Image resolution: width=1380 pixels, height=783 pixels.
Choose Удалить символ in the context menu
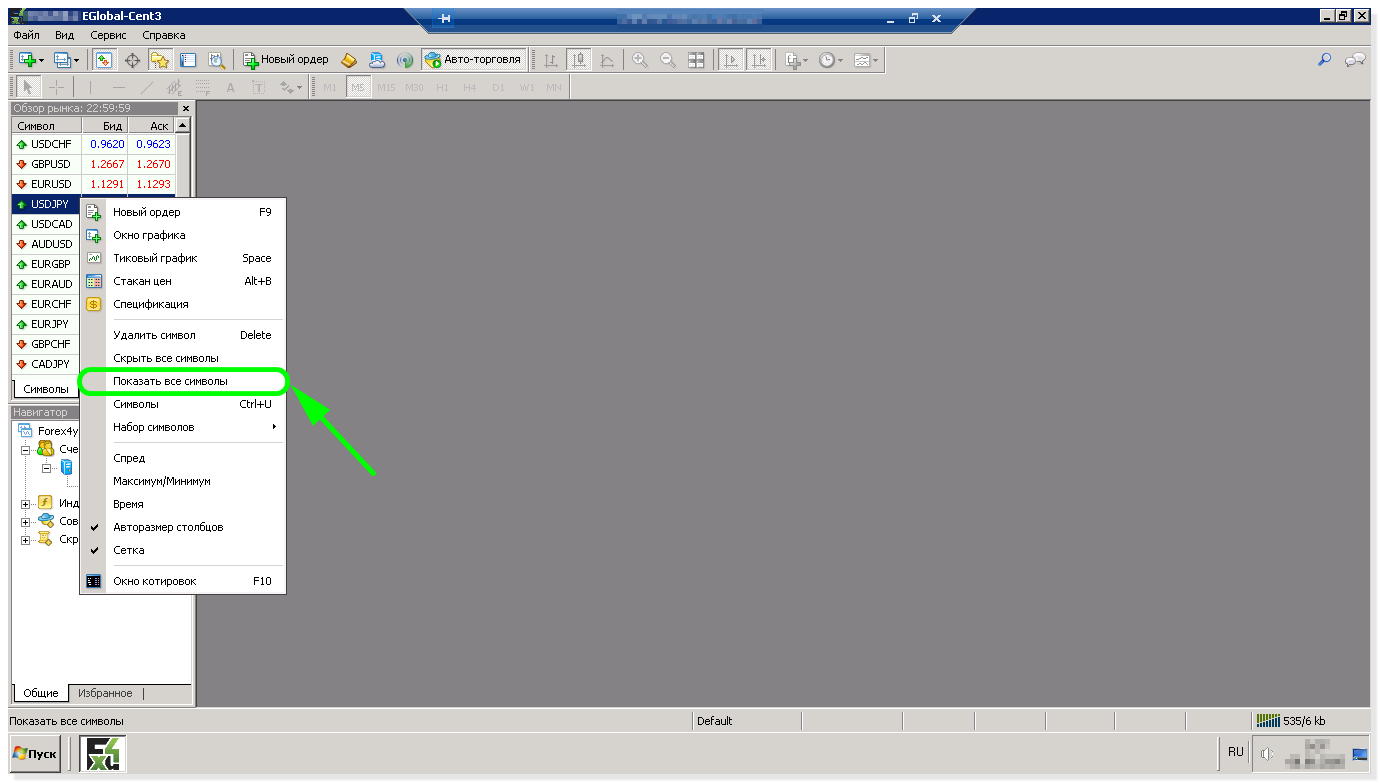coord(183,335)
